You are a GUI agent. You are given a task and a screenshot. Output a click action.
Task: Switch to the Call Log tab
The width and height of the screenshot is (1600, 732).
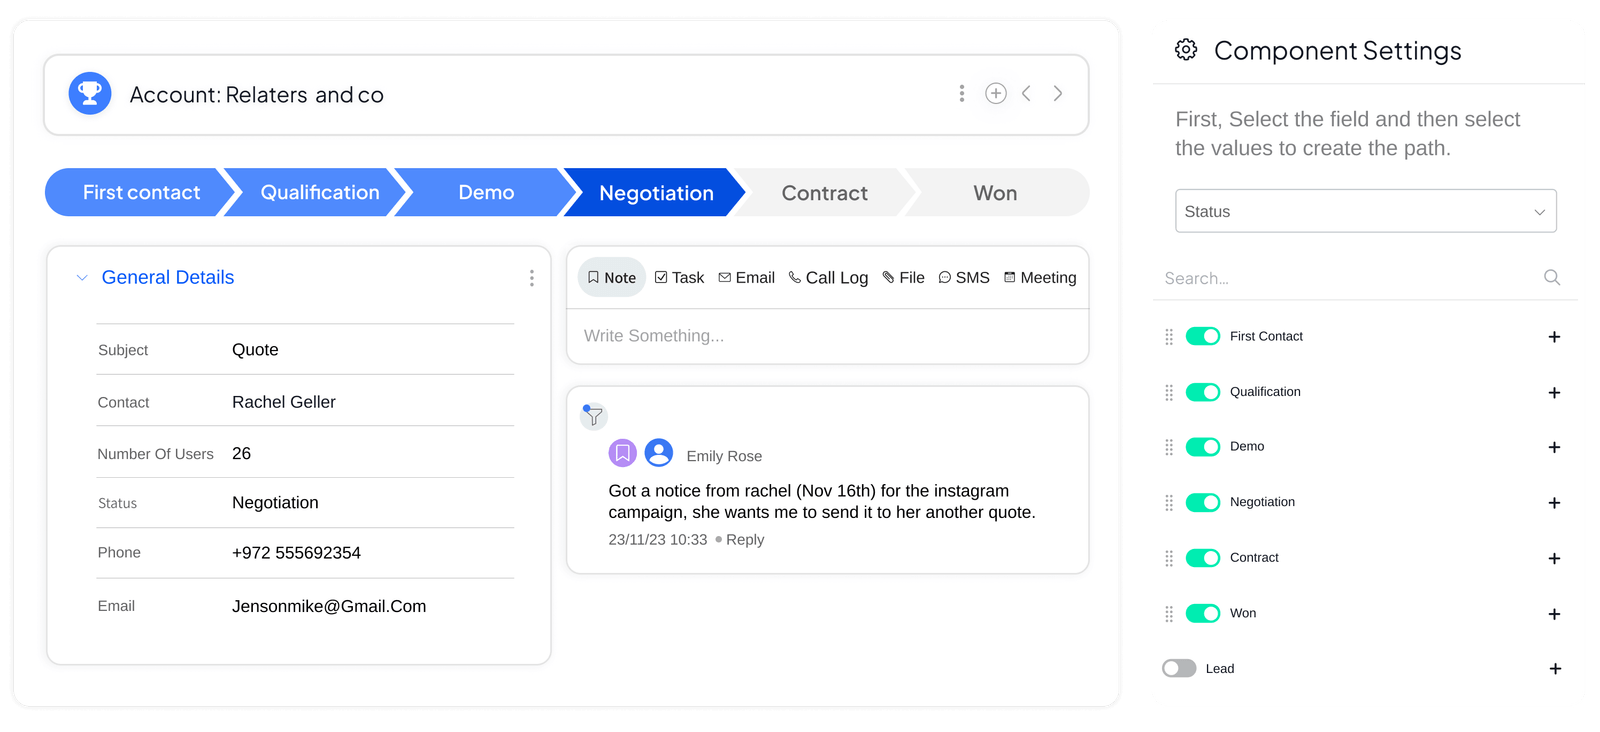point(828,278)
